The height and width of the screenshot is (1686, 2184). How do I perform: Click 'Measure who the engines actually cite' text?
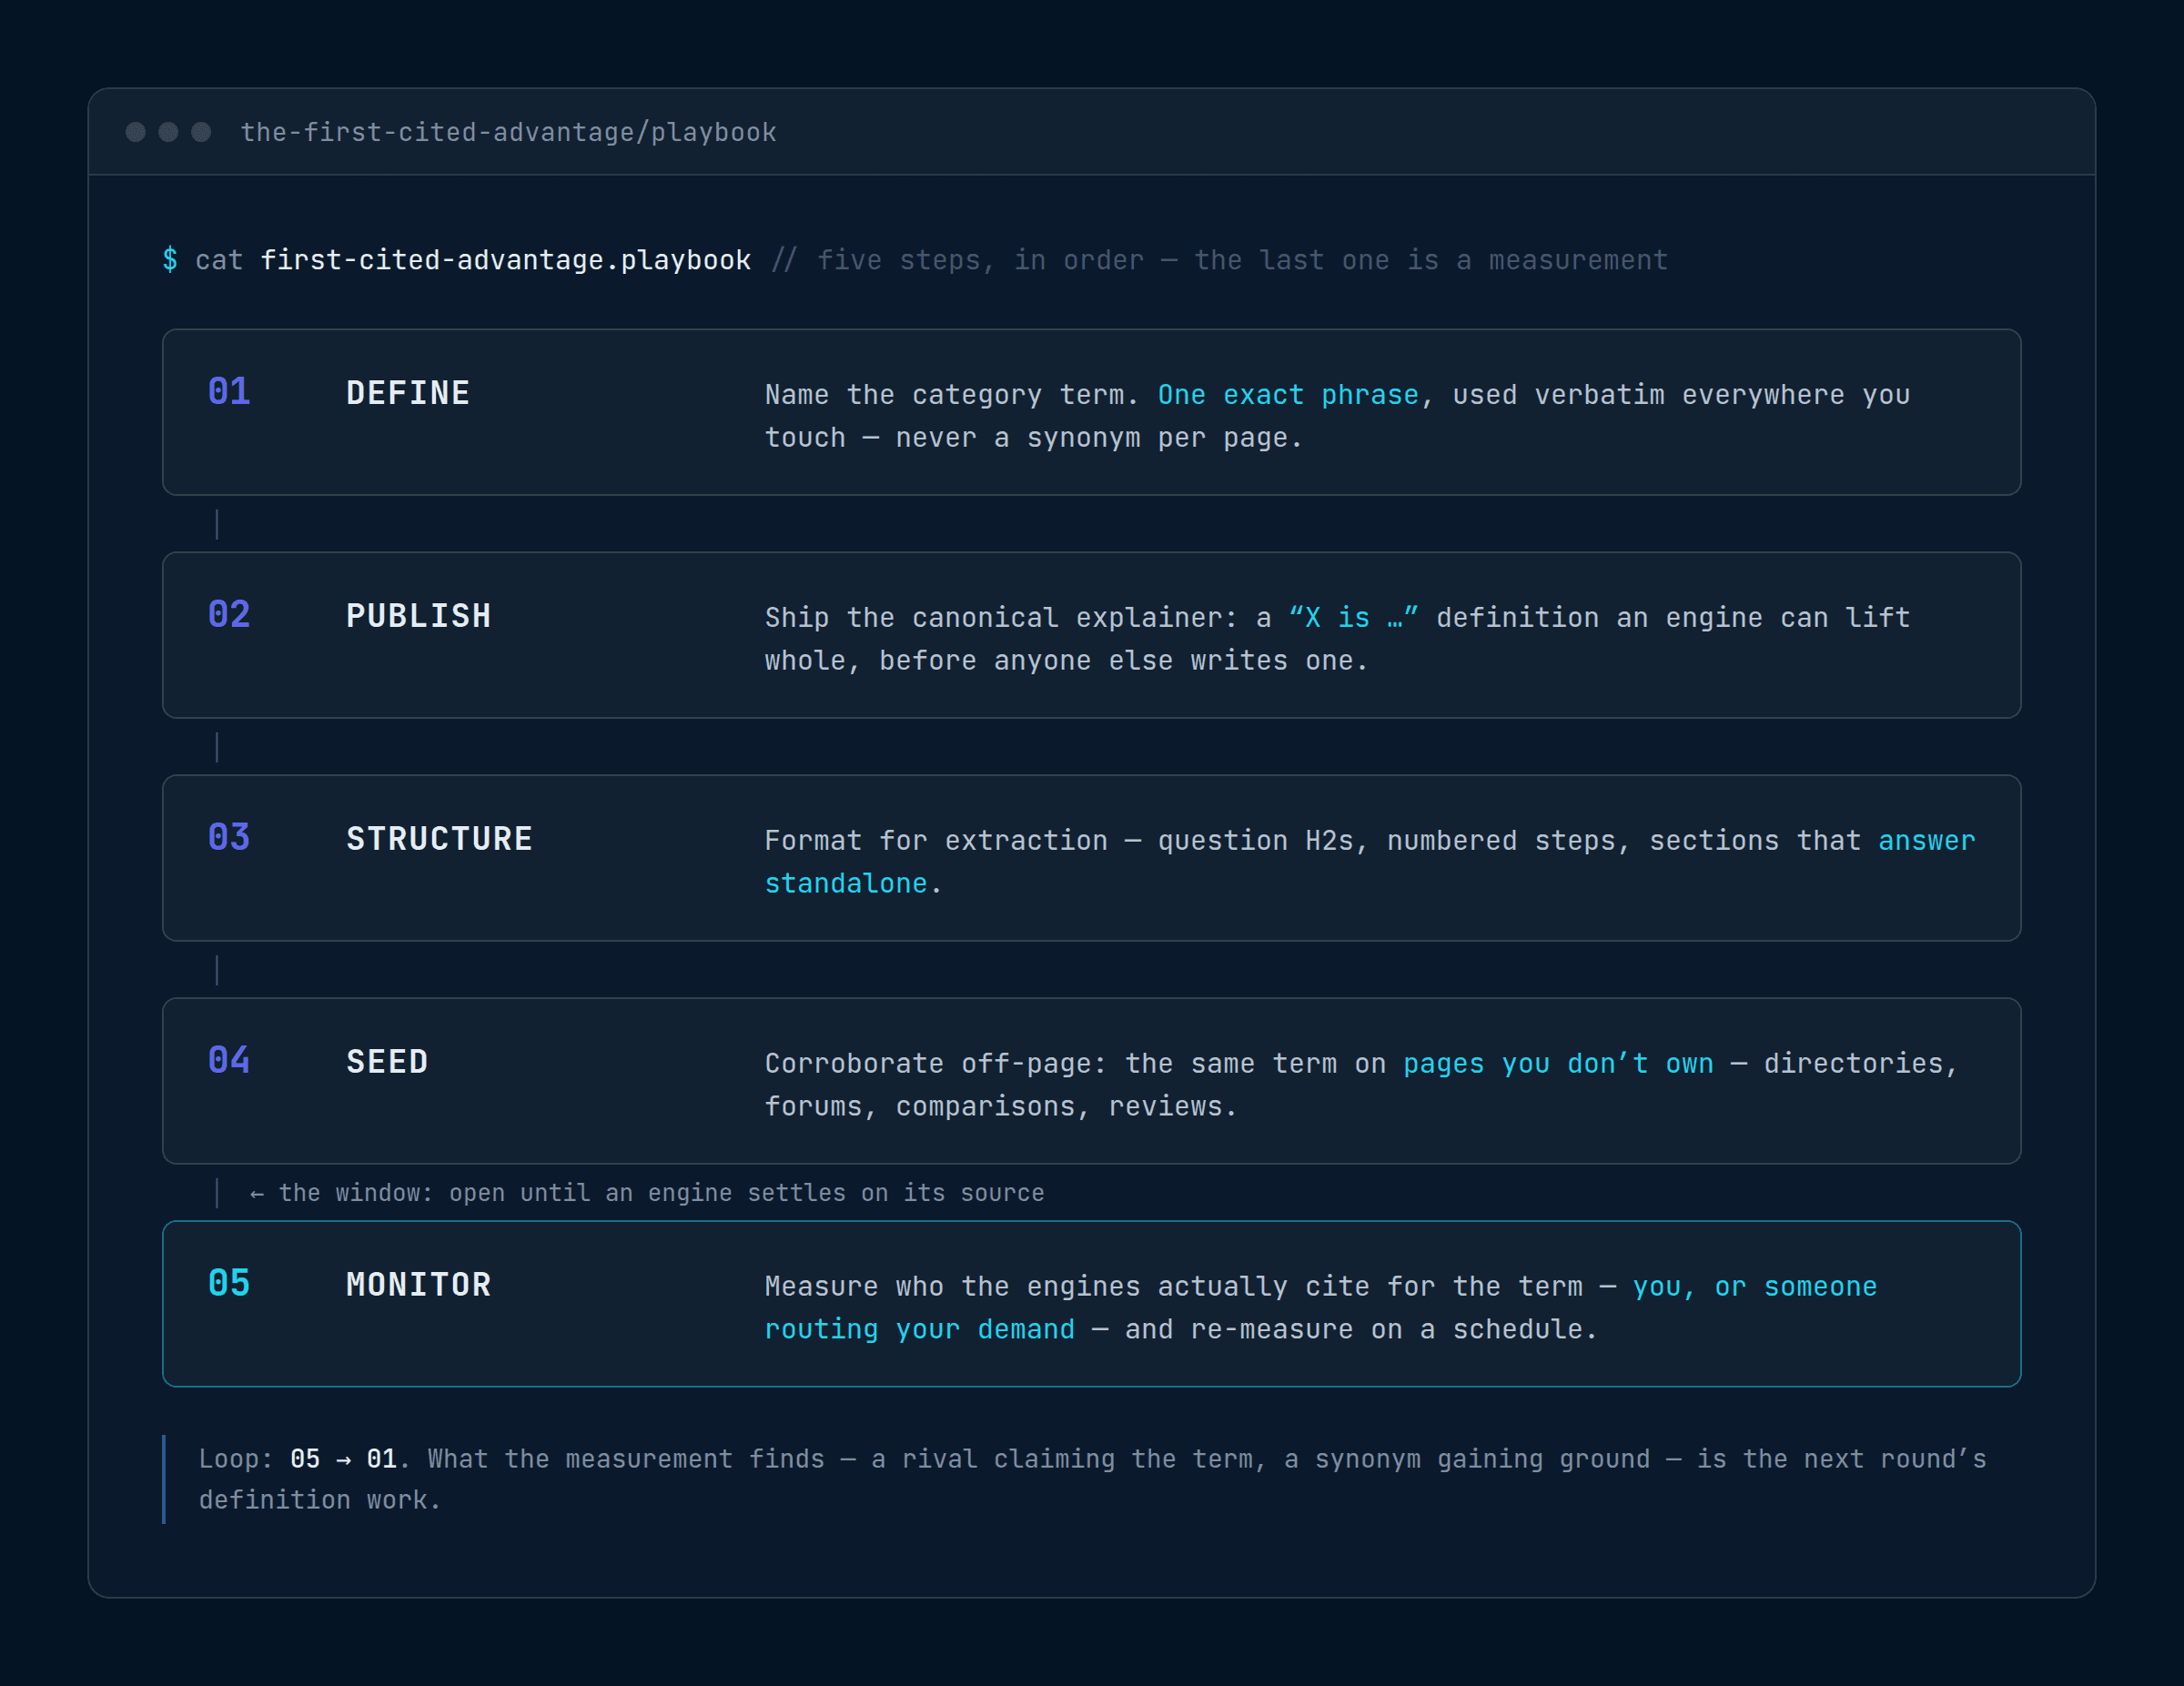point(1067,1287)
